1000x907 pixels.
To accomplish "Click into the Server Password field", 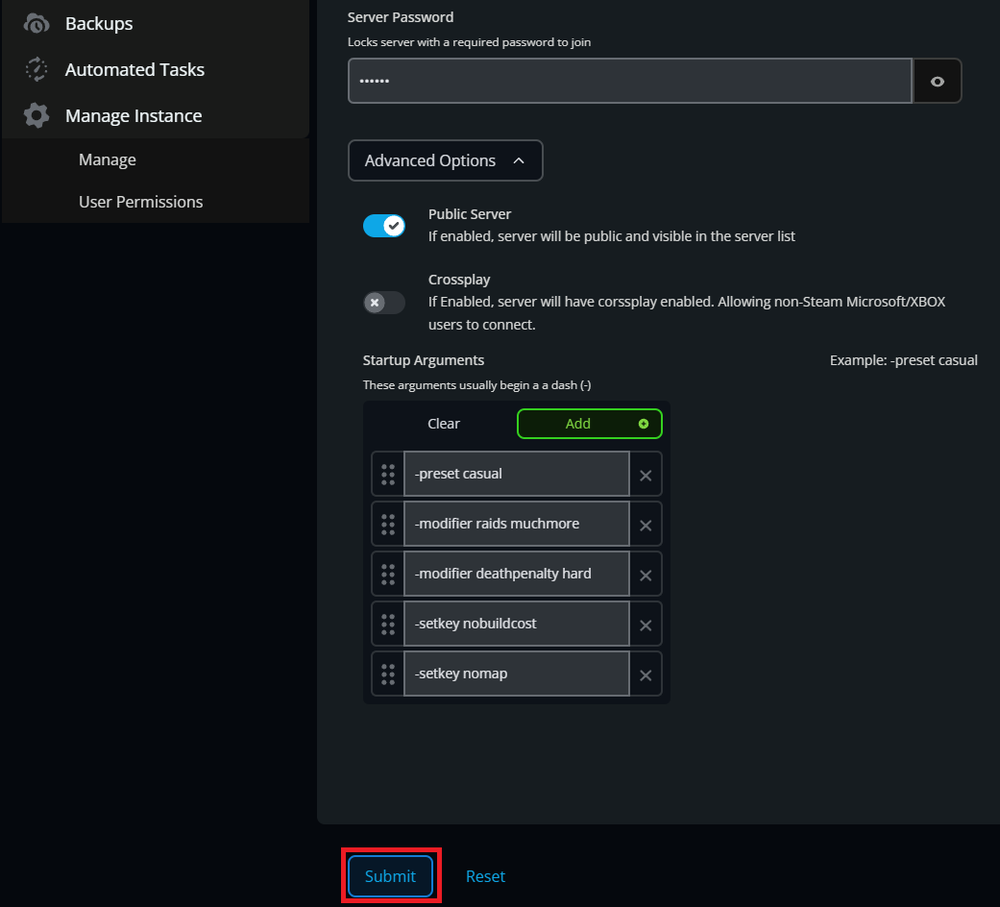I will tap(630, 81).
